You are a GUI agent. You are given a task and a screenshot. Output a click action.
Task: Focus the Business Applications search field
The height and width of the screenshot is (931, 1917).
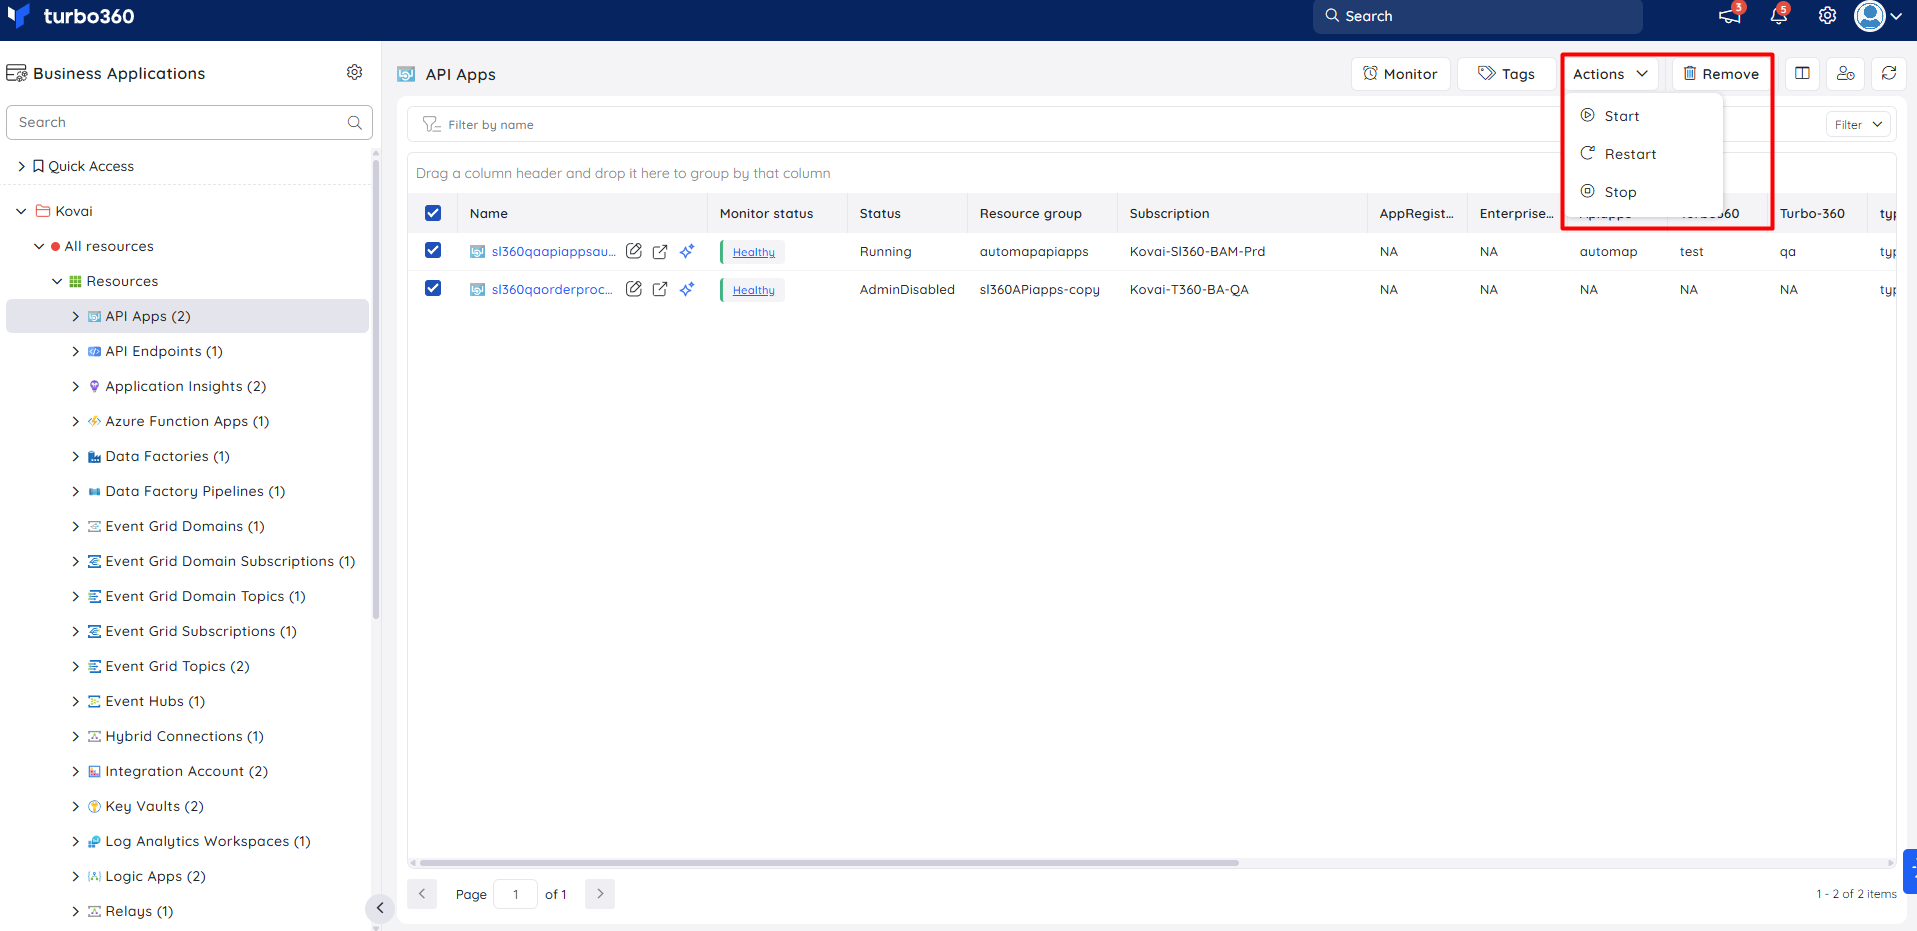point(189,122)
